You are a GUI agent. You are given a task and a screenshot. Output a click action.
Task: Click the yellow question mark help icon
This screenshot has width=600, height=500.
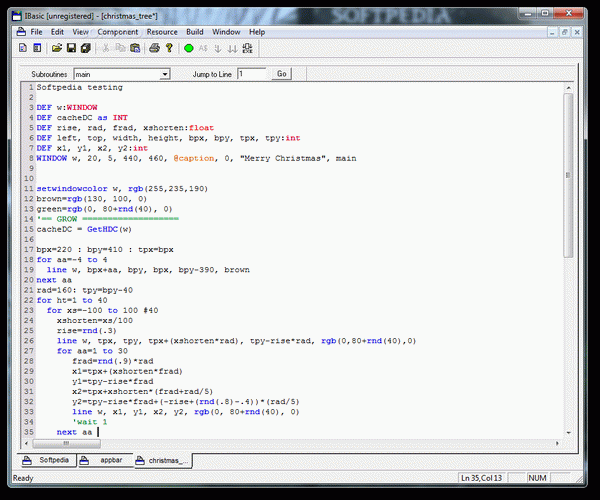pyautogui.click(x=169, y=48)
